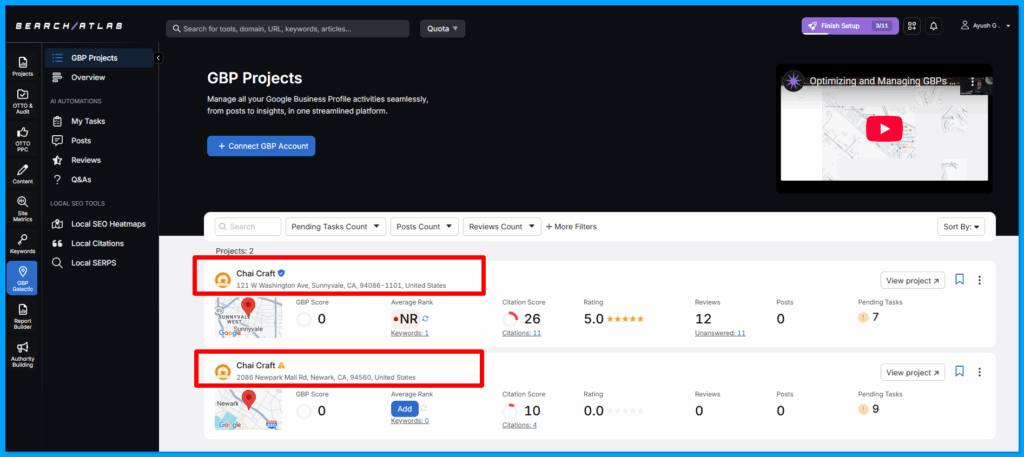Open the Ayush G. user account menu

pos(984,26)
